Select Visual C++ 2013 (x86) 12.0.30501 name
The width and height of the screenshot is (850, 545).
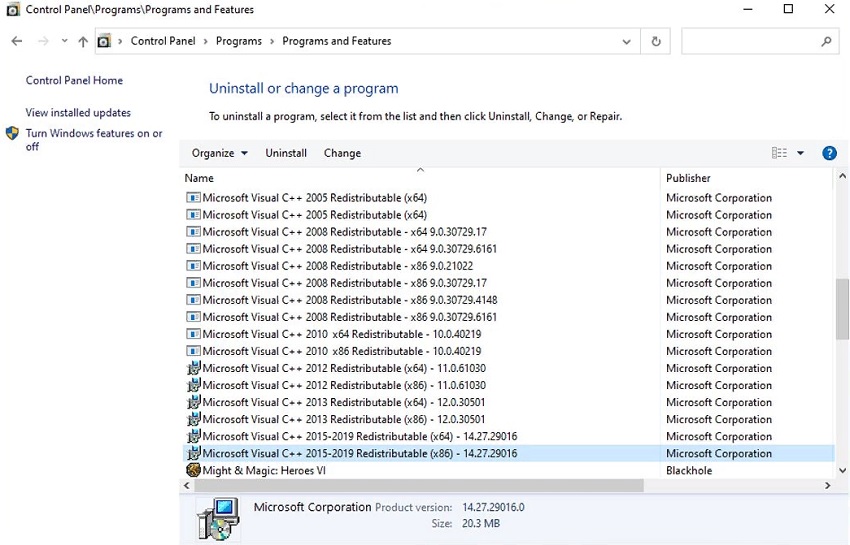click(344, 419)
